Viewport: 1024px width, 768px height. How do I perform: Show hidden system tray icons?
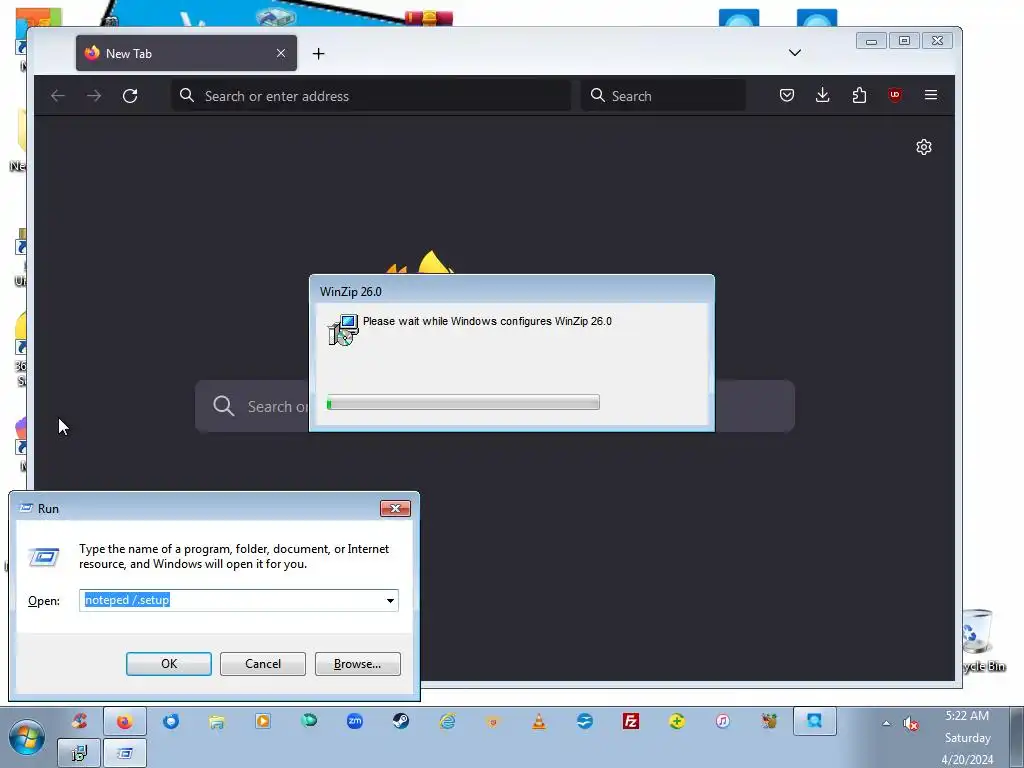point(886,724)
